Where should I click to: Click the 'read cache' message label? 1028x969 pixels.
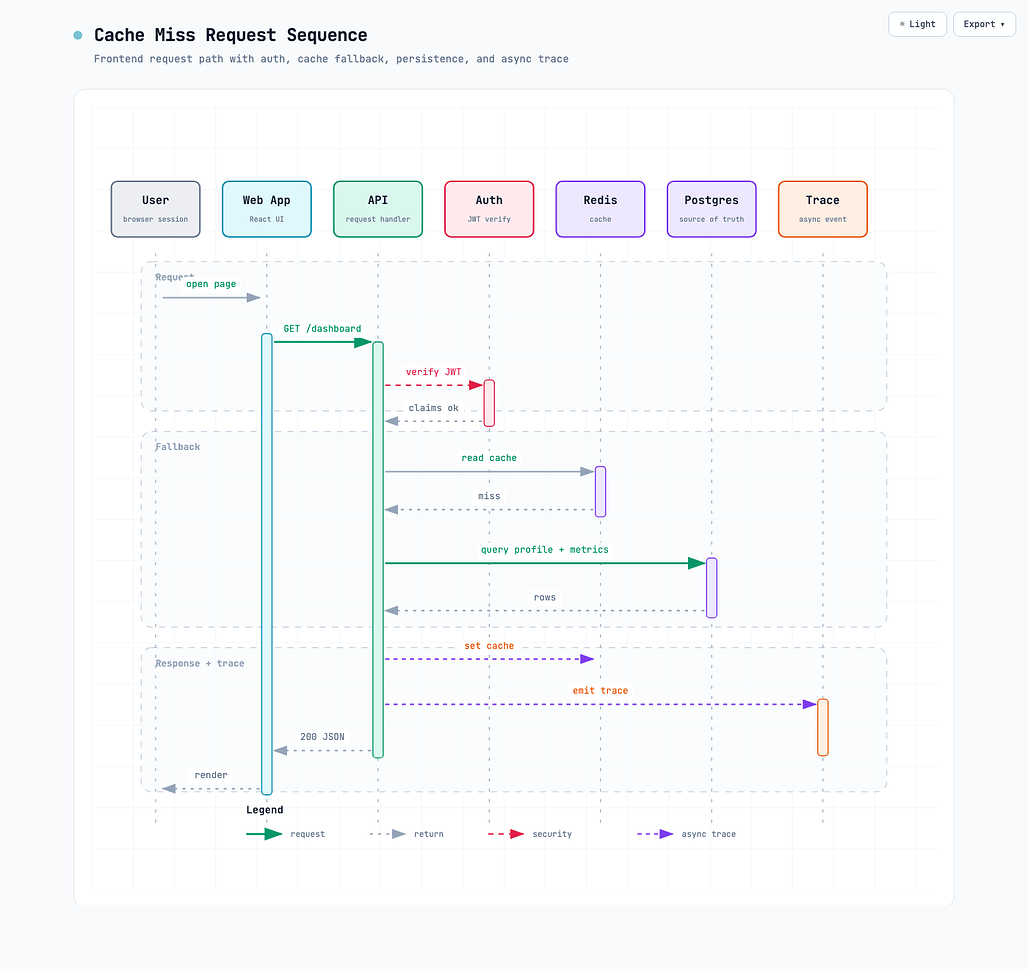tap(489, 458)
